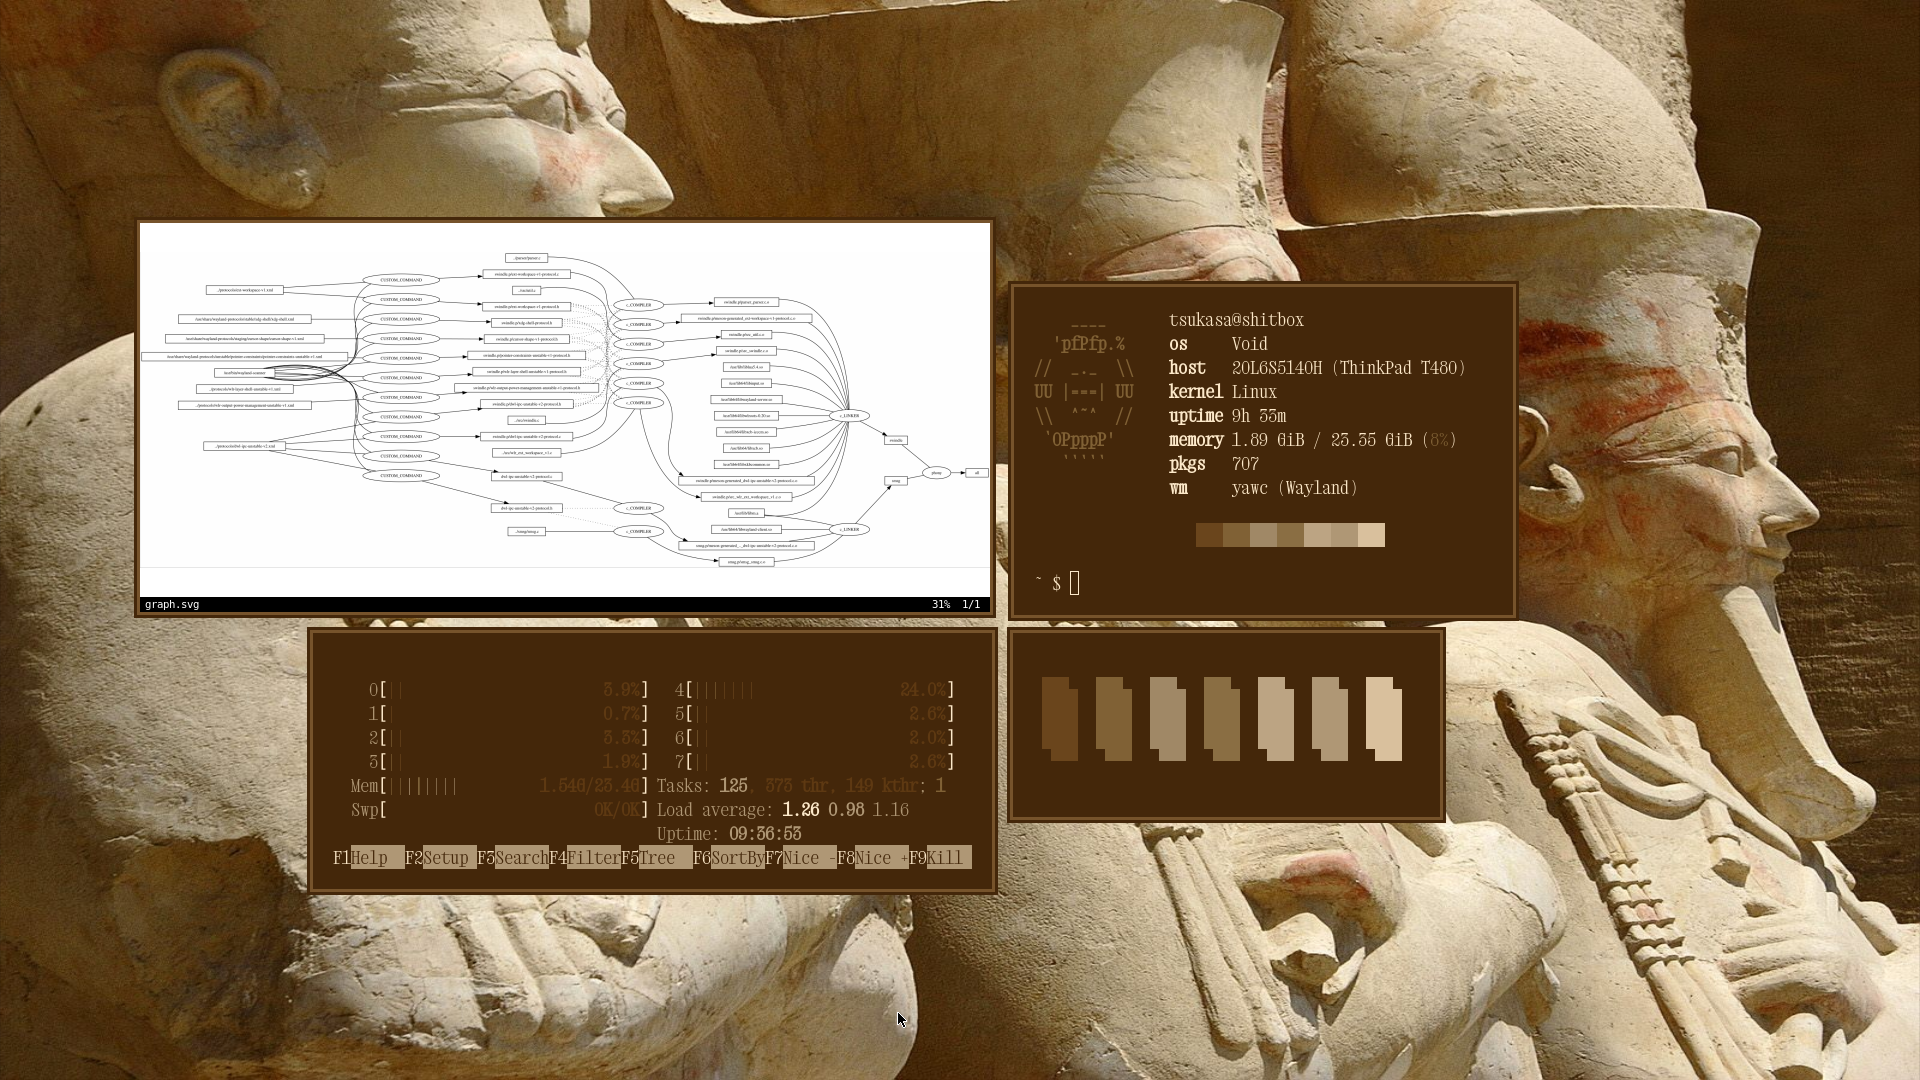
Task: Click the 'phony' node in the graph
Action: 936,473
